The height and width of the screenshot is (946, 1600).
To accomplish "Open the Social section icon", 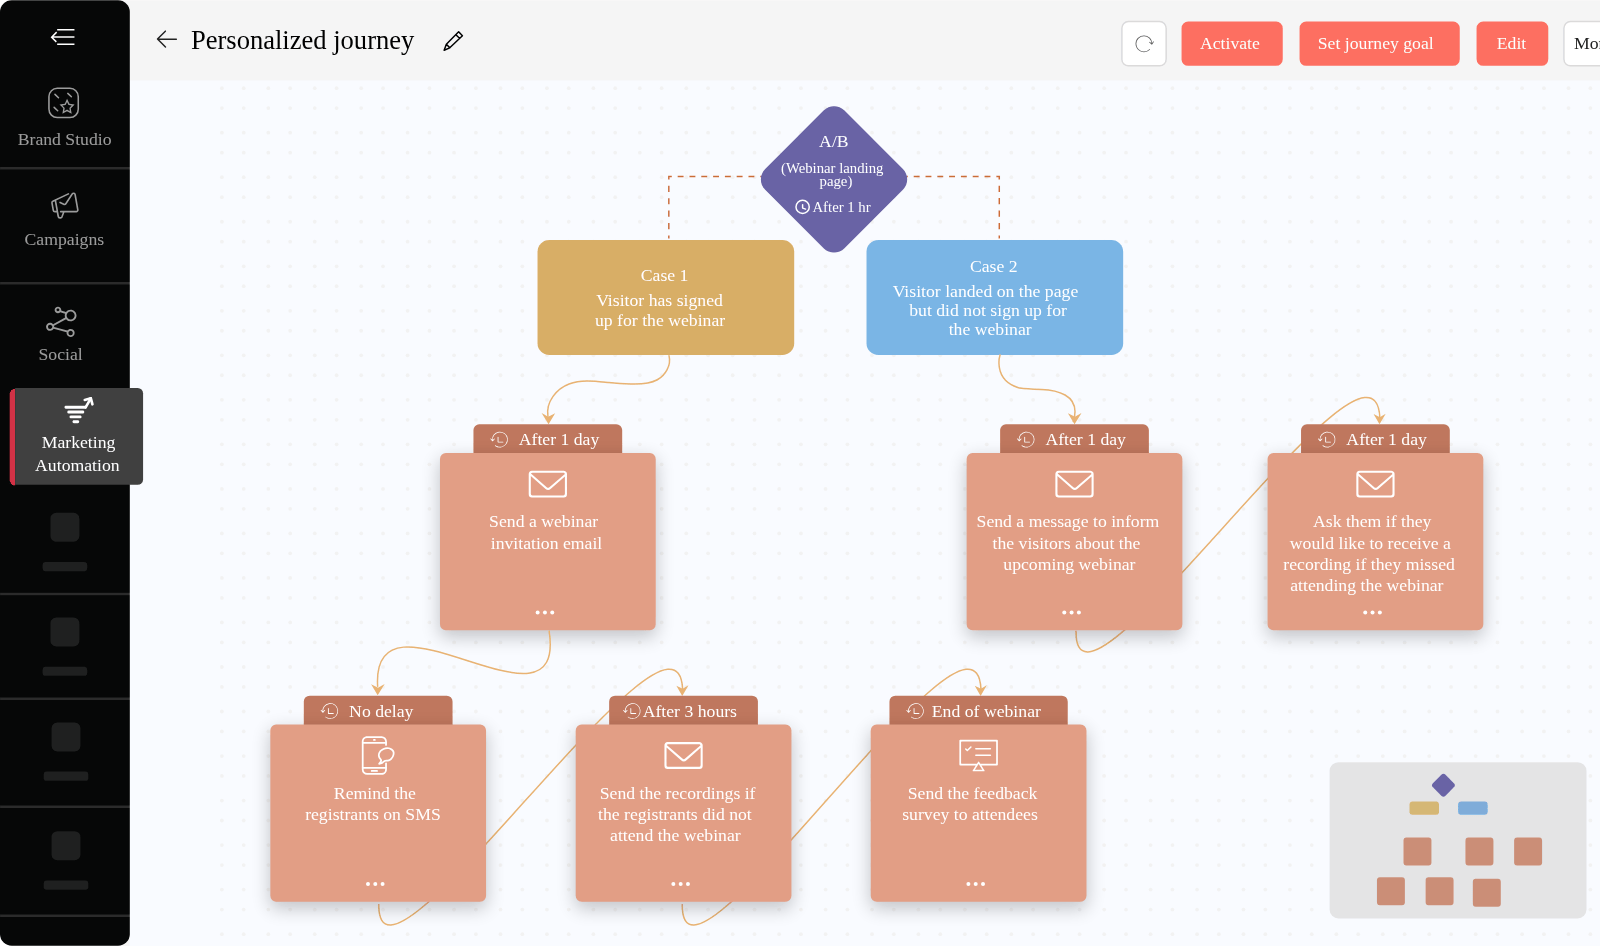I will pyautogui.click(x=61, y=322).
